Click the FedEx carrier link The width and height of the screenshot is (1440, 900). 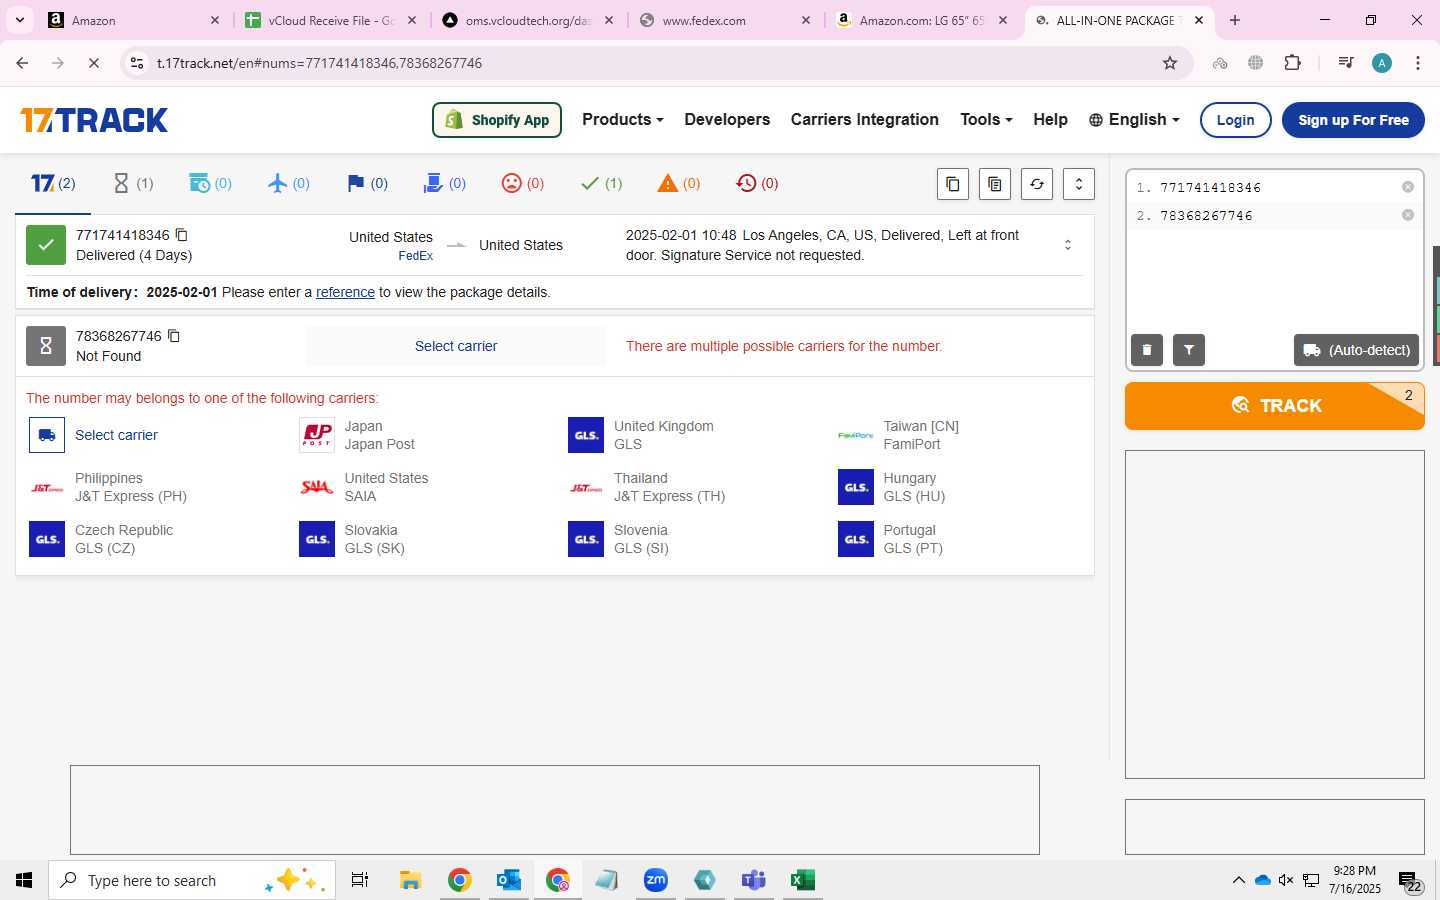[415, 256]
